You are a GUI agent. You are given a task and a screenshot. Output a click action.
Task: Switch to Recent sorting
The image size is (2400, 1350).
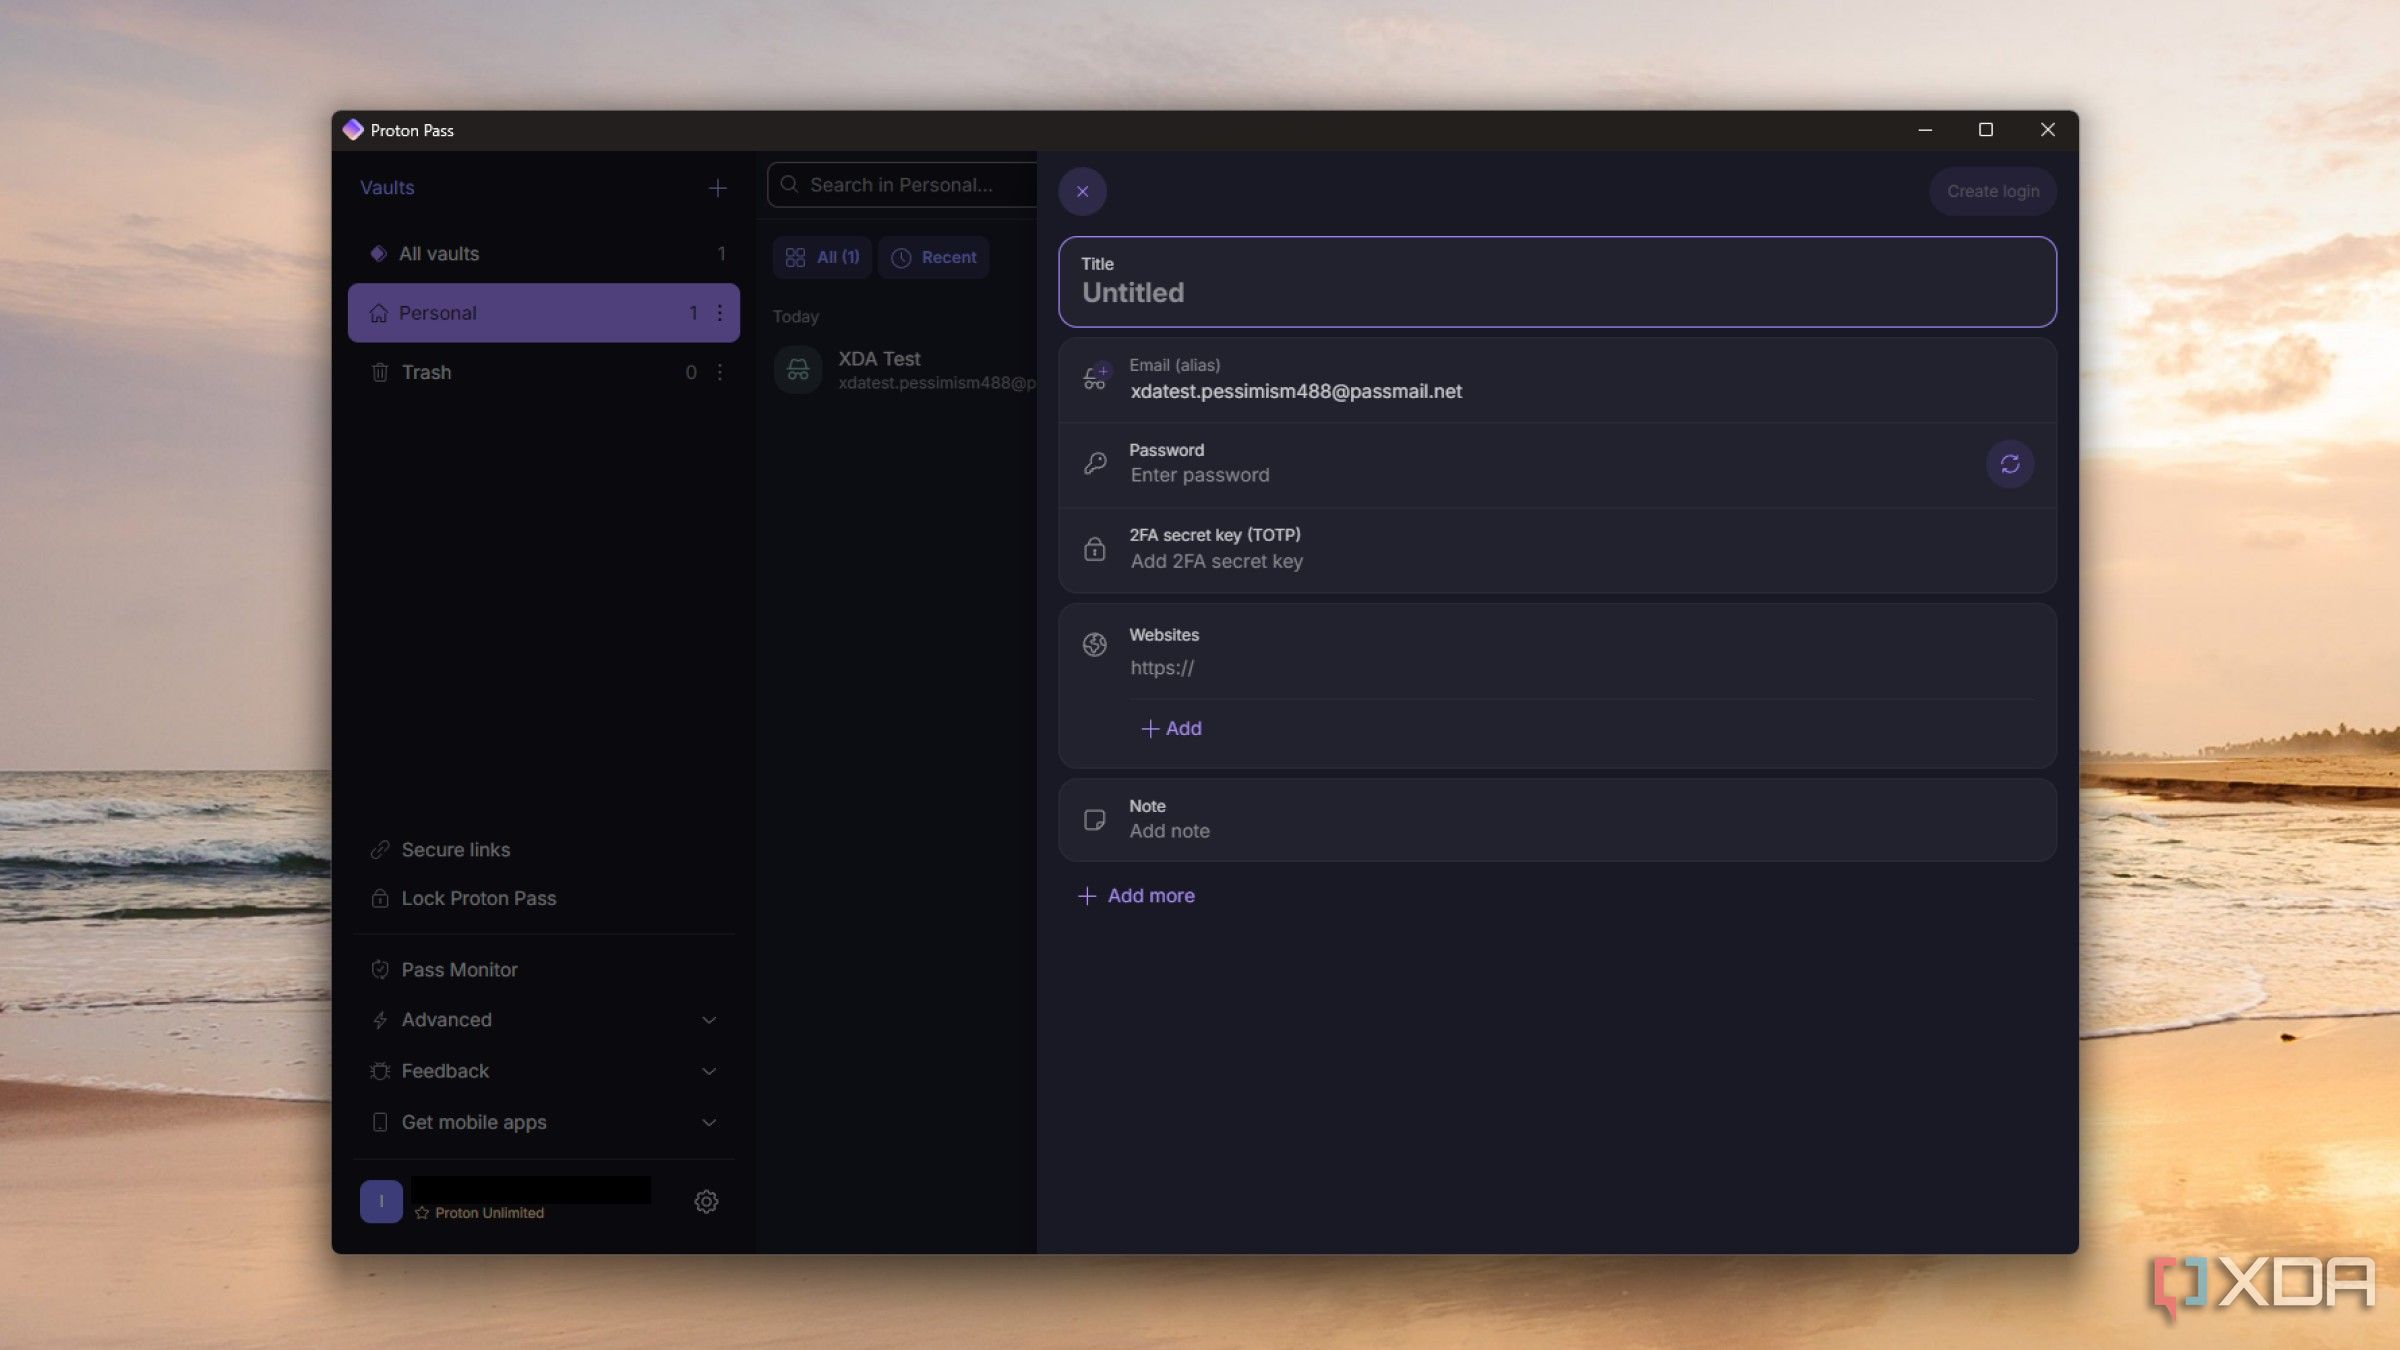pyautogui.click(x=934, y=258)
